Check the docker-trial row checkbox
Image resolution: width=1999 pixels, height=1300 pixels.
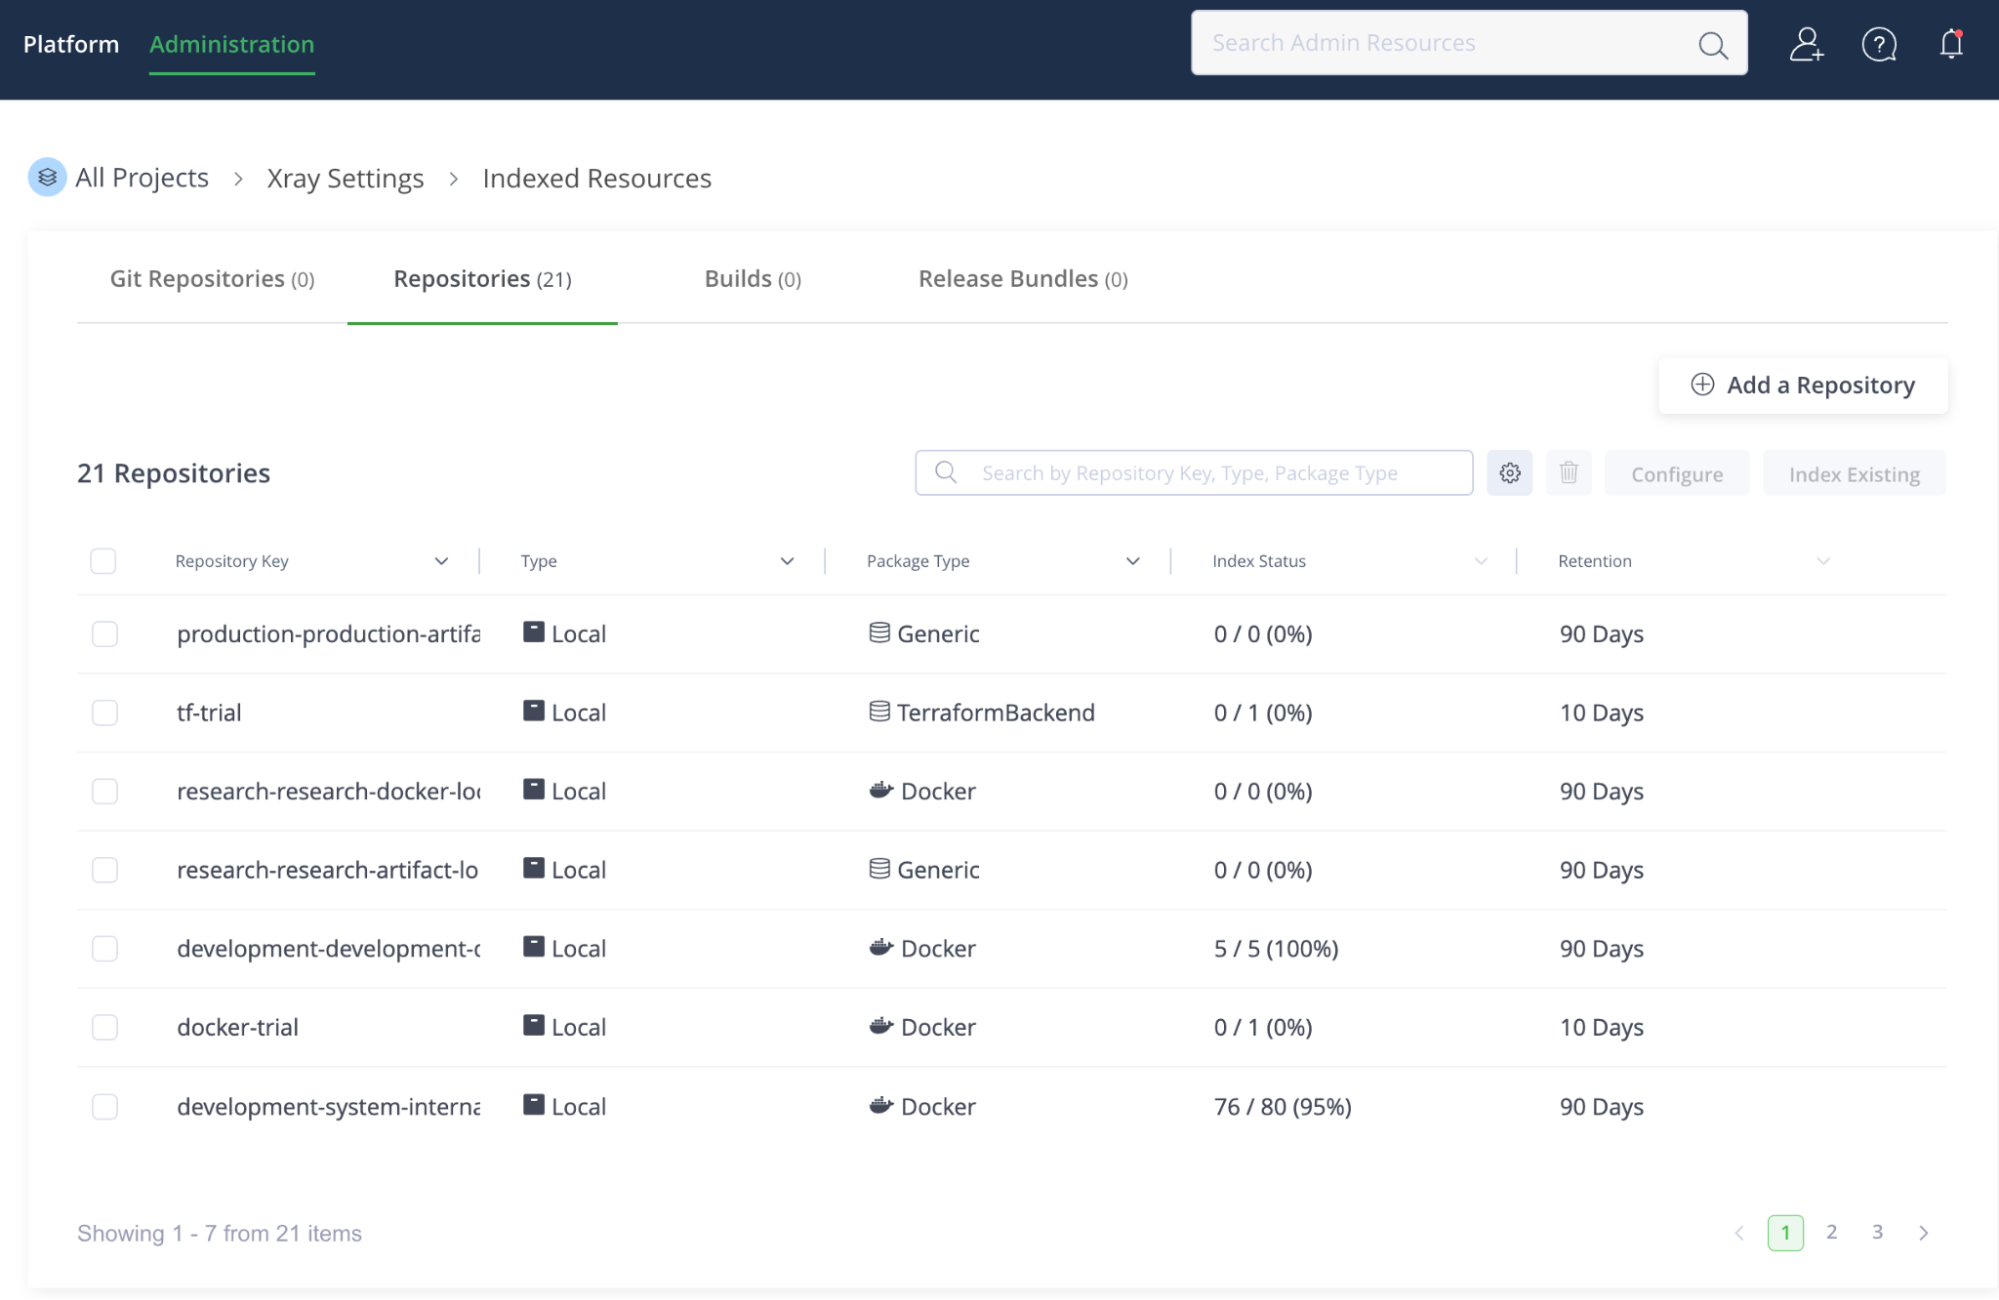[105, 1027]
